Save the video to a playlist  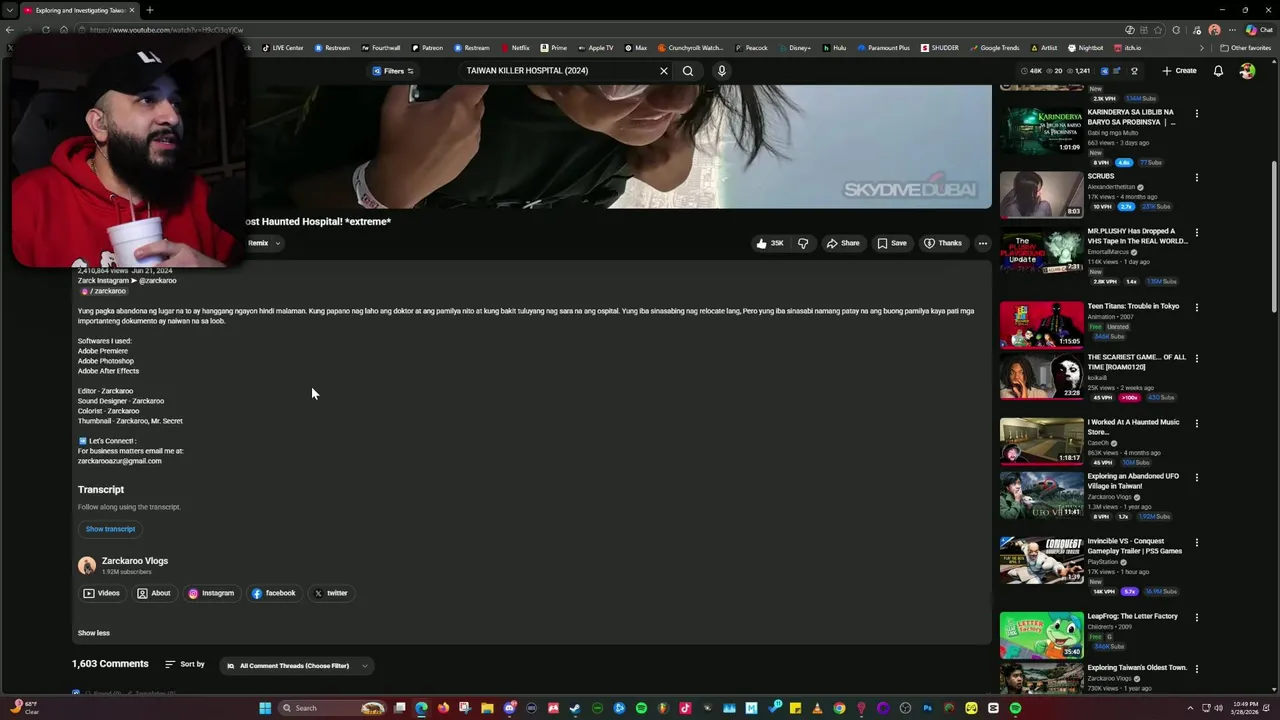point(892,243)
